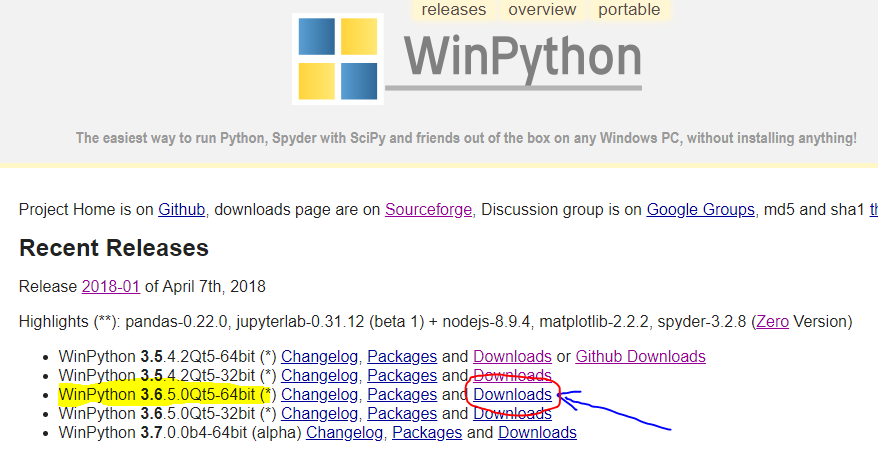Click the 'The easiest way to run Python' tagline
The height and width of the screenshot is (461, 878).
point(466,138)
